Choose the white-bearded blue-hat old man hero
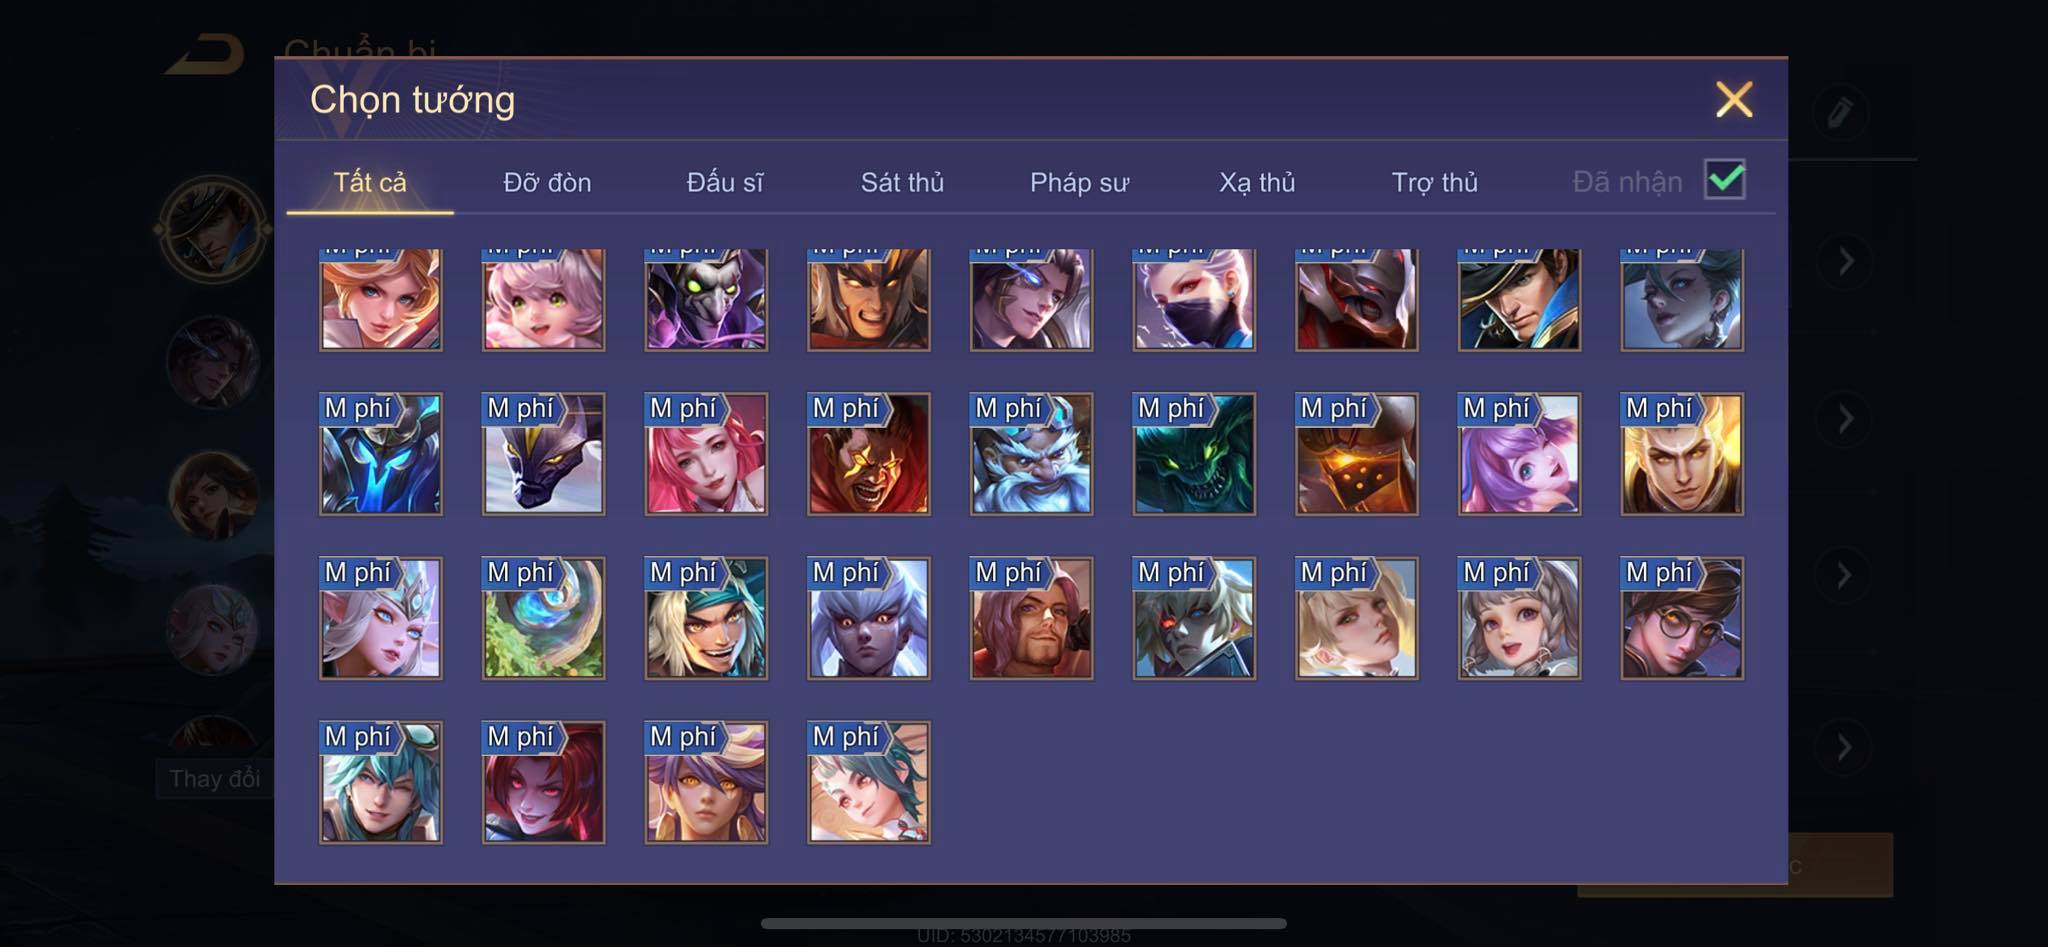This screenshot has width=2048, height=947. (x=1031, y=454)
